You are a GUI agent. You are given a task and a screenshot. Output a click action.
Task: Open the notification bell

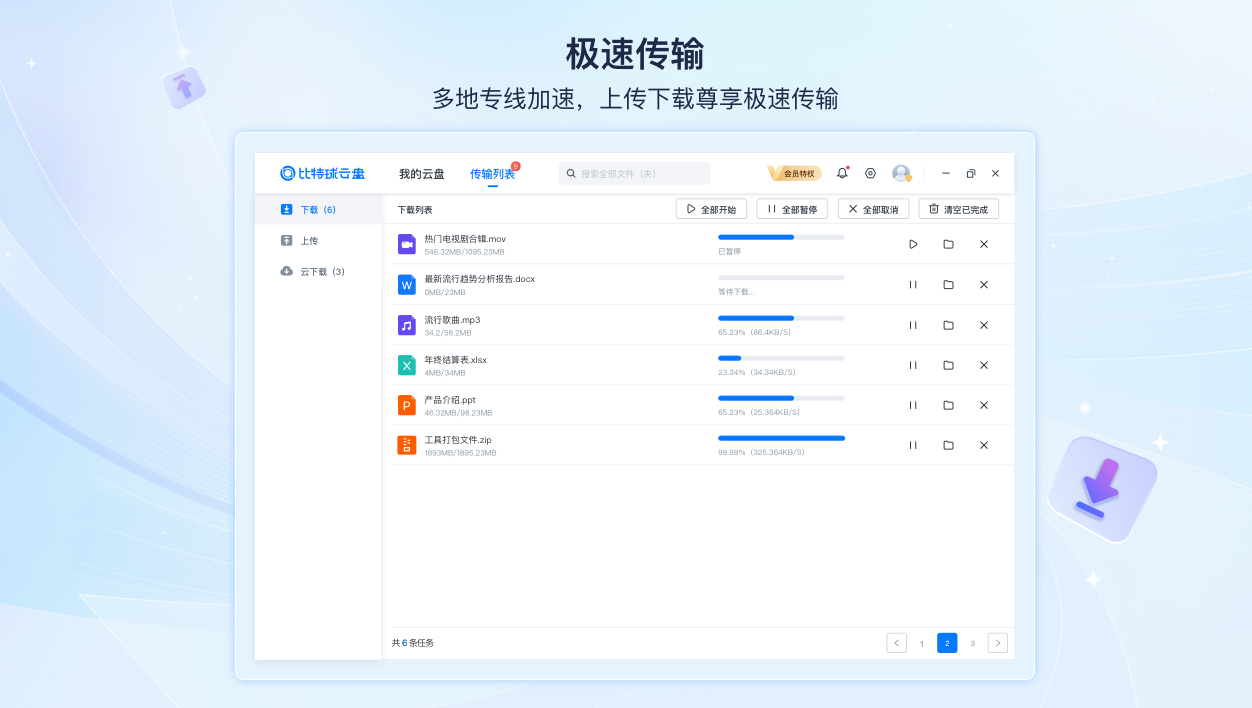(842, 173)
